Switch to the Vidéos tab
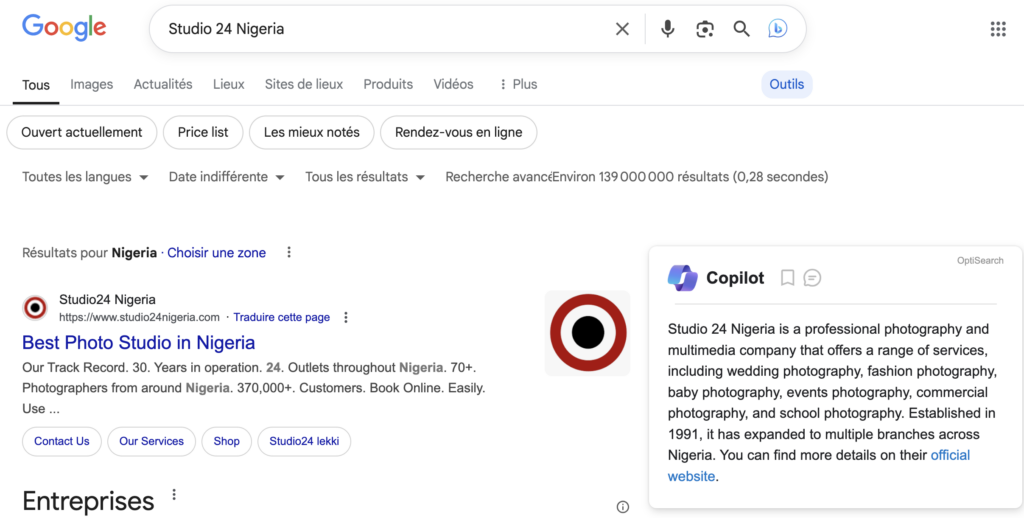This screenshot has width=1024, height=518. point(453,84)
